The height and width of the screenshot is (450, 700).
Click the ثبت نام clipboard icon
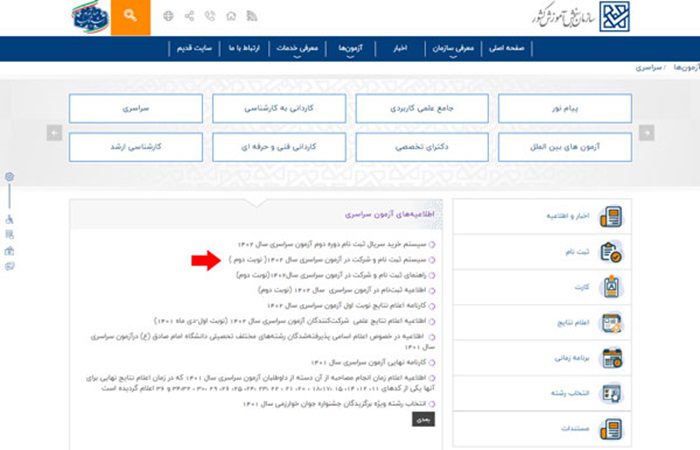point(611,252)
